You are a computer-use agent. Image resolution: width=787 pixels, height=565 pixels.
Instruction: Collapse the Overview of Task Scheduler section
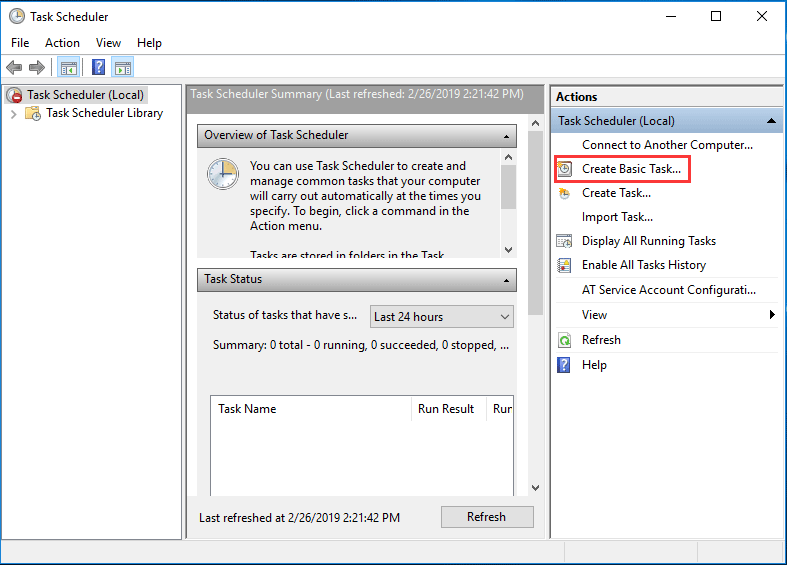(506, 136)
